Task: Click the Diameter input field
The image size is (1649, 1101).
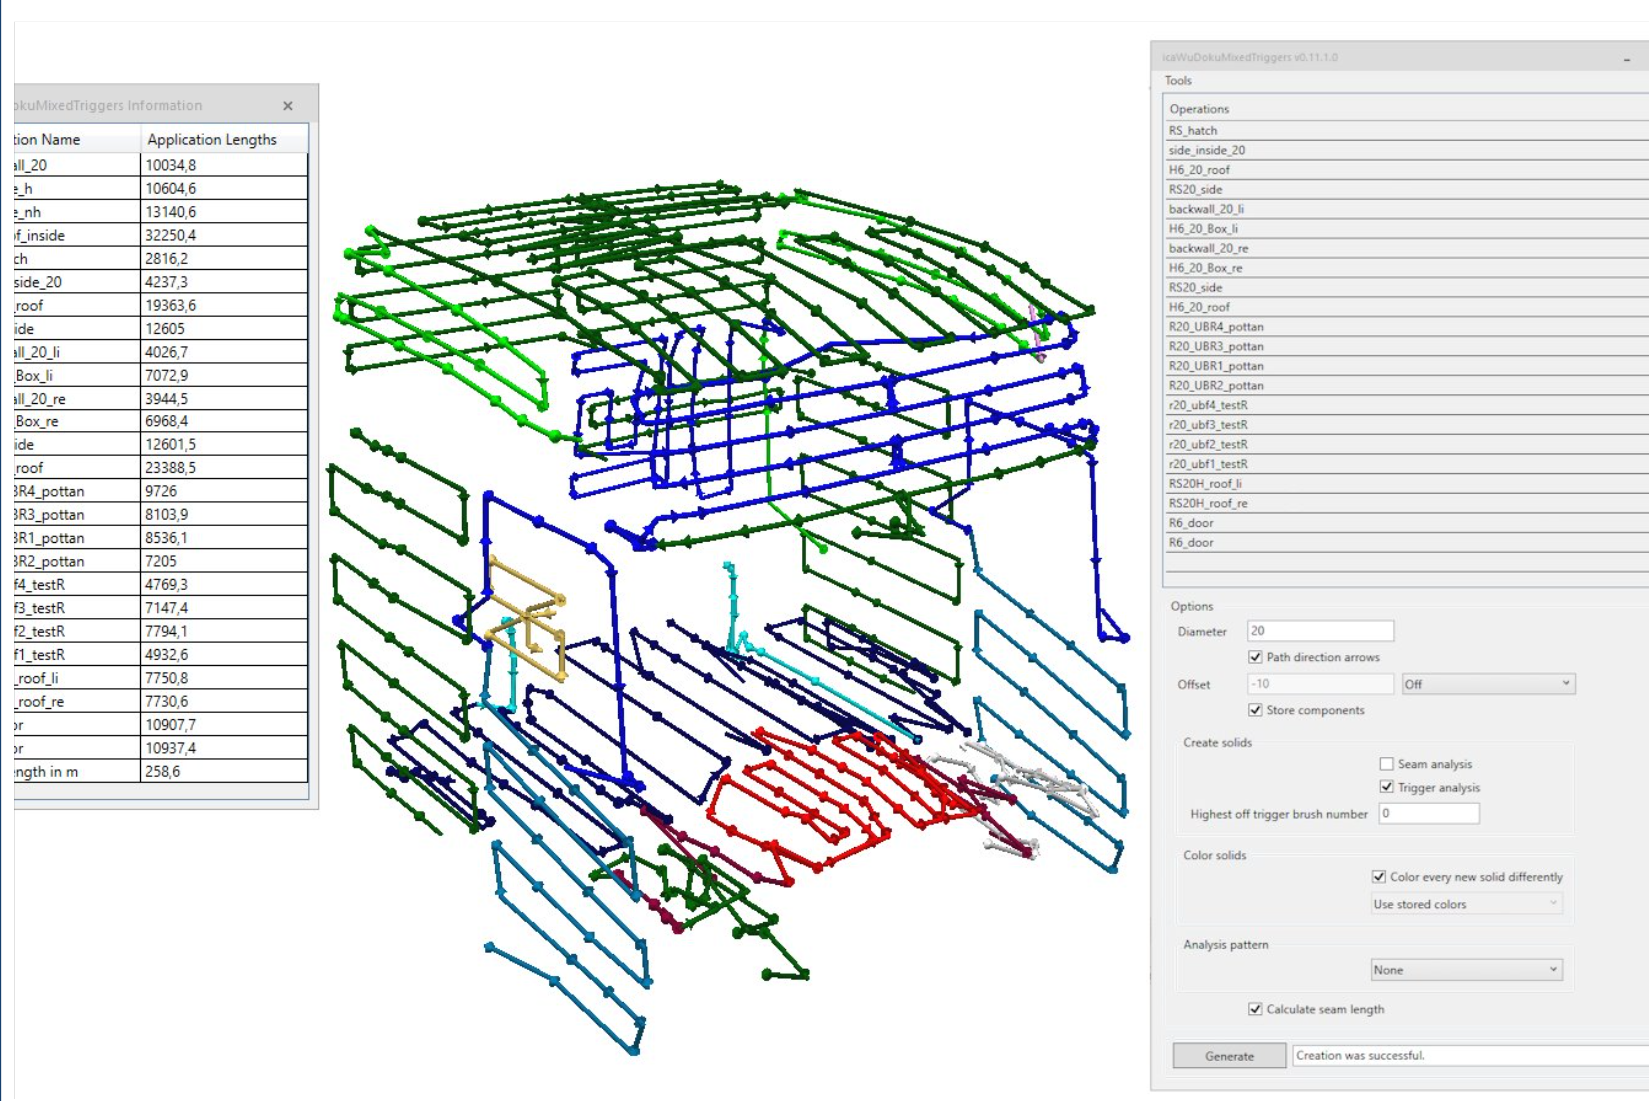Action: [1319, 631]
